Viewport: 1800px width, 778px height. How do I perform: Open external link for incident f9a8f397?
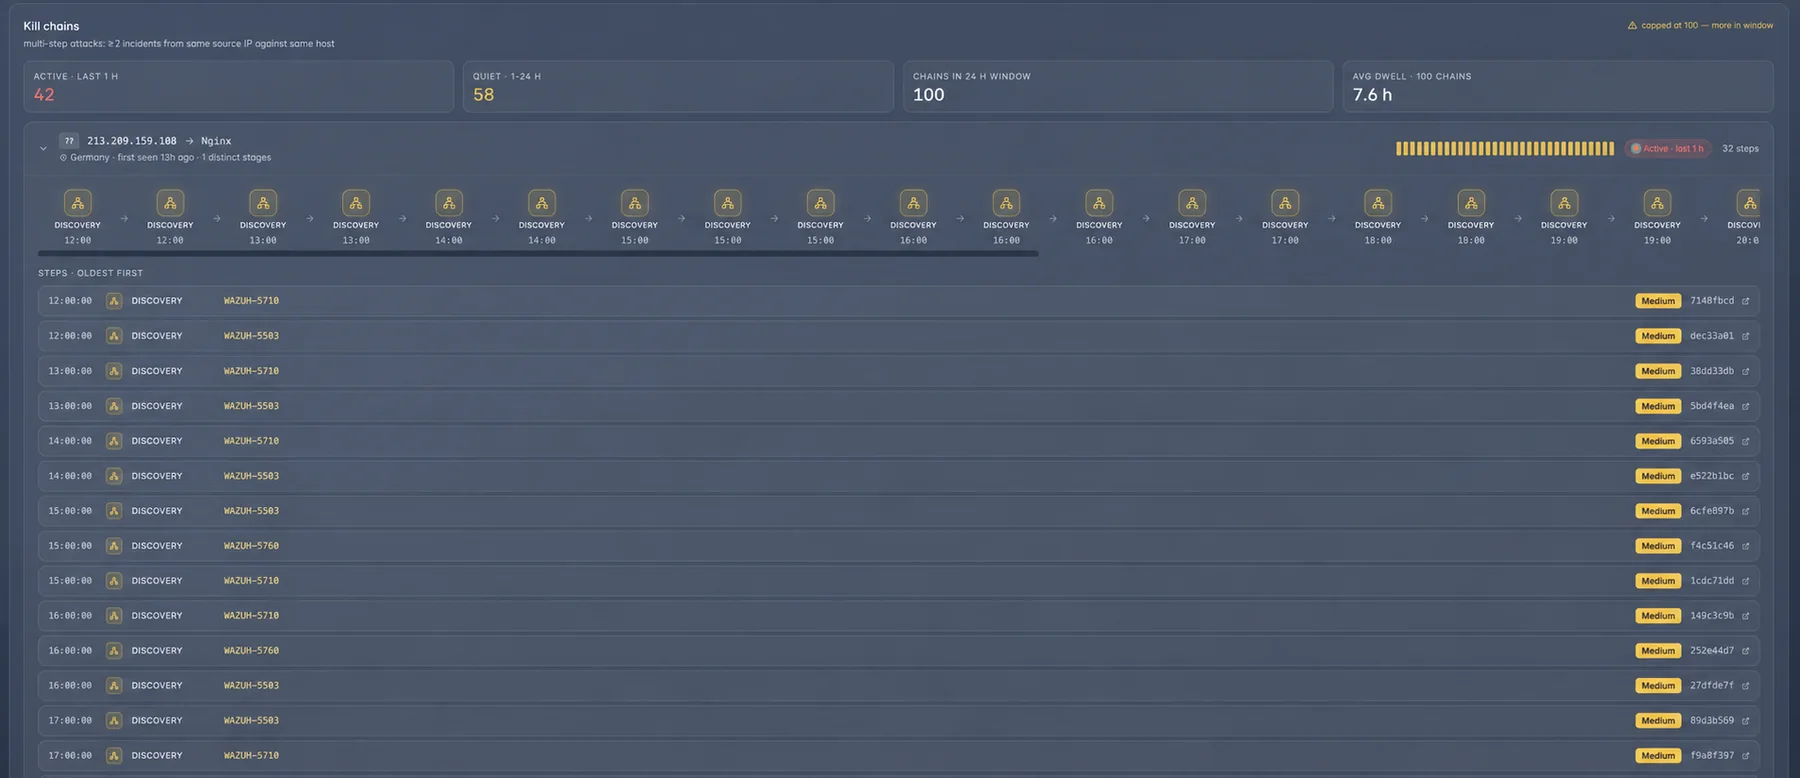coord(1745,756)
